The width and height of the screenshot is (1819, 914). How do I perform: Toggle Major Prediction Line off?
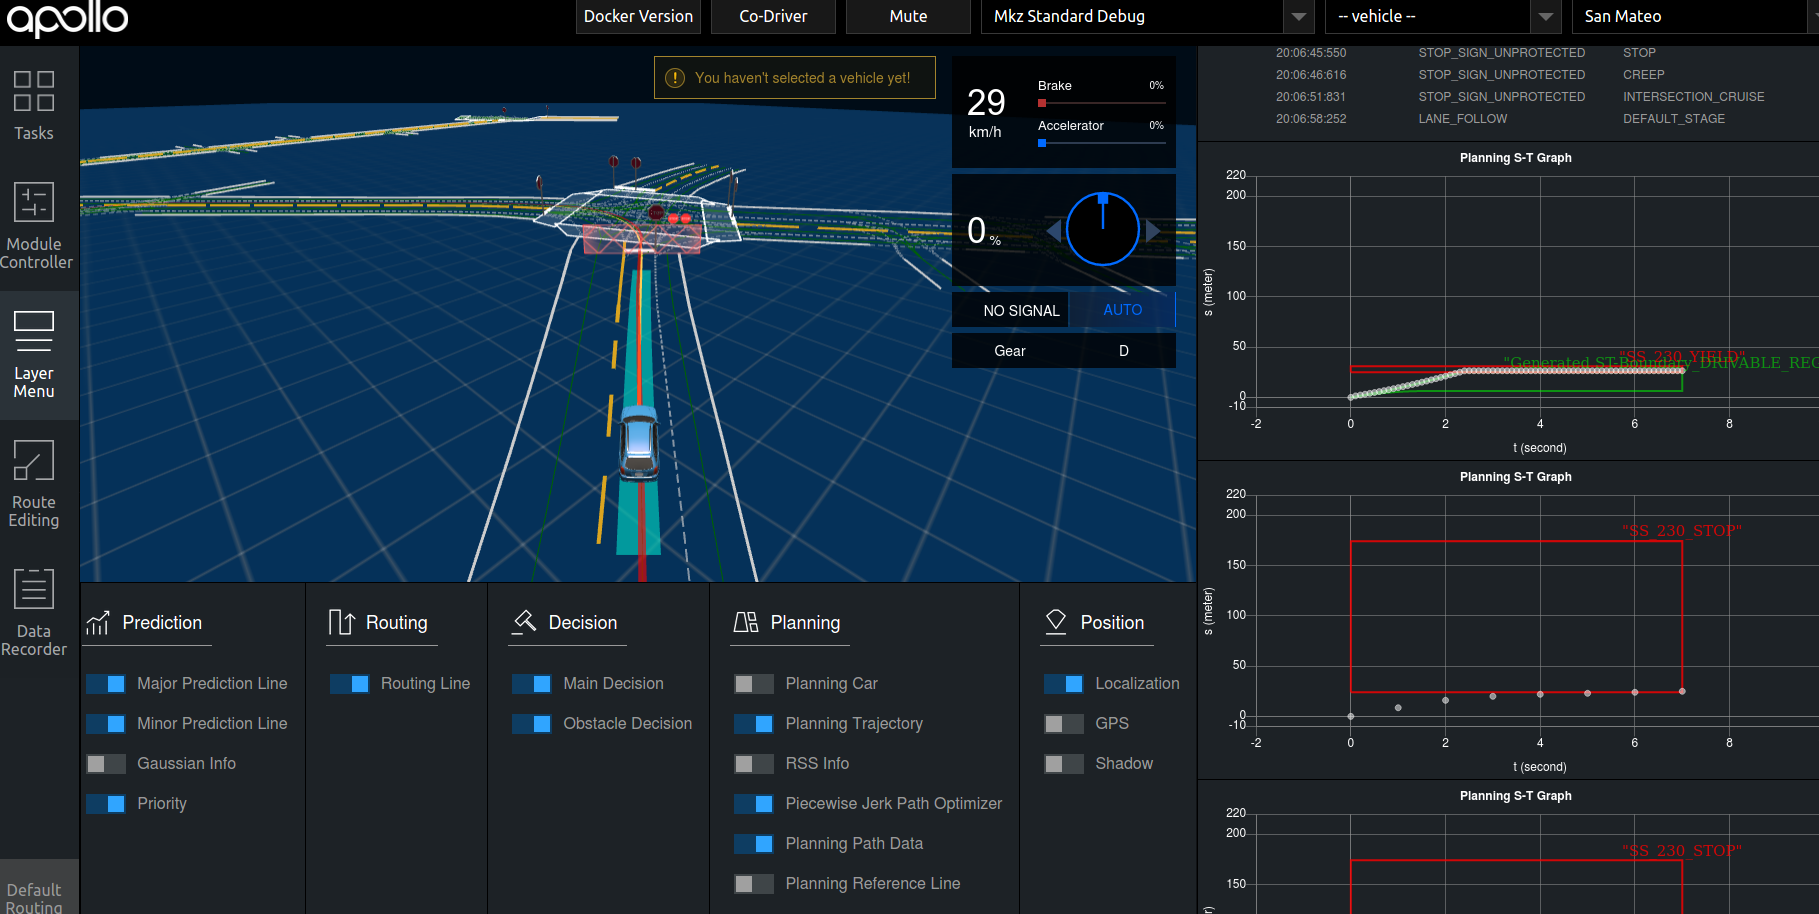point(106,684)
